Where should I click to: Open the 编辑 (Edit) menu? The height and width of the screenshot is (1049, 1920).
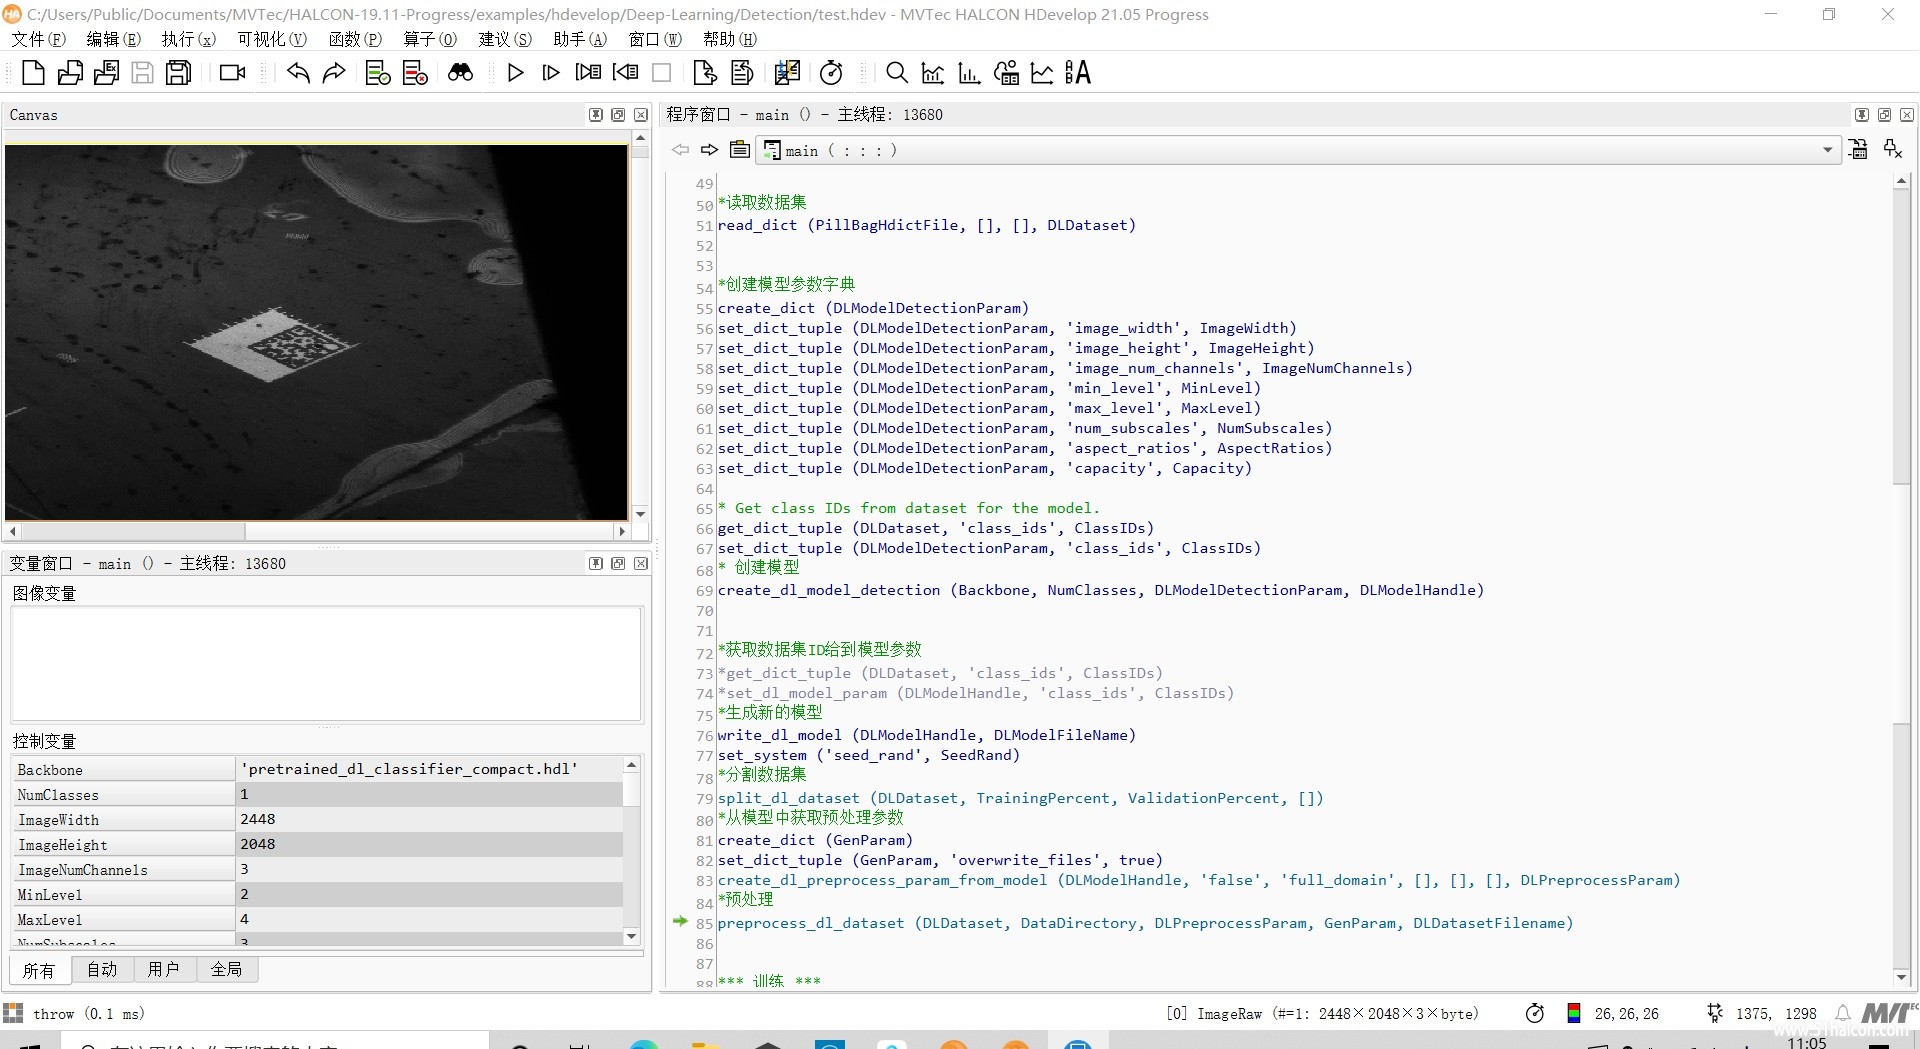[x=113, y=39]
